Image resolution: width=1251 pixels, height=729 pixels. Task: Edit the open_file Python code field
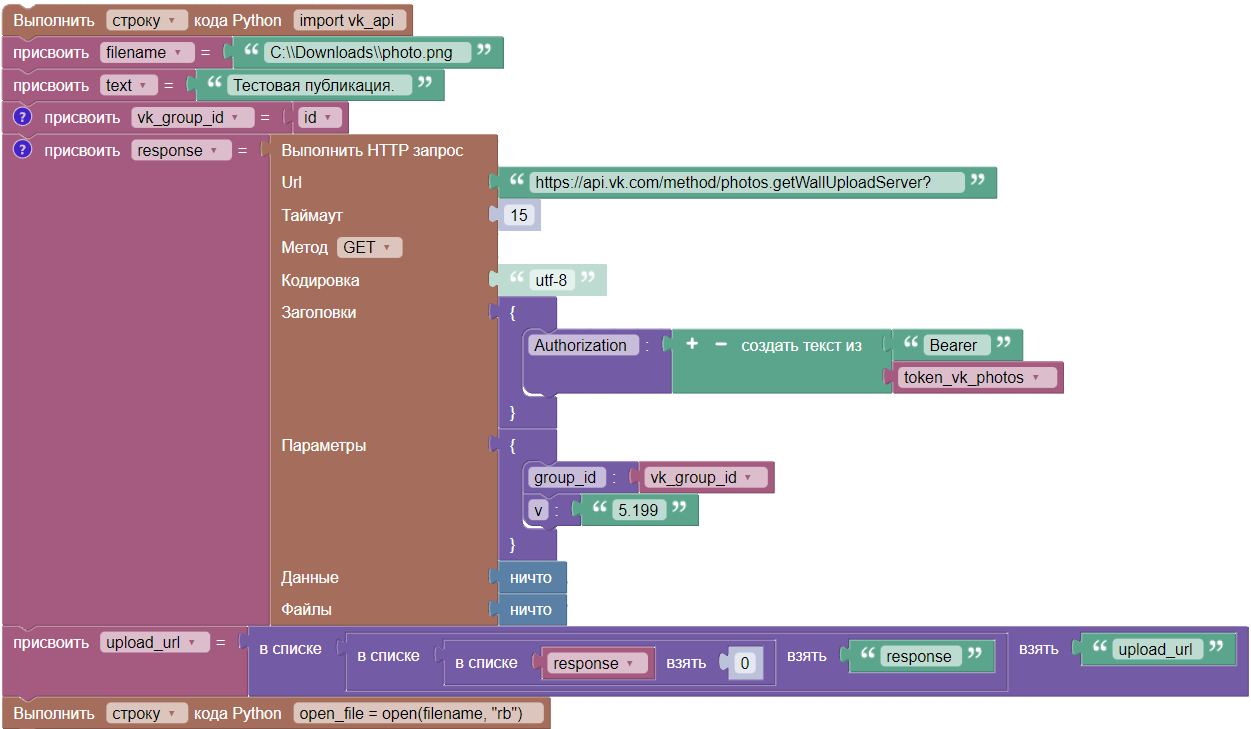[420, 713]
